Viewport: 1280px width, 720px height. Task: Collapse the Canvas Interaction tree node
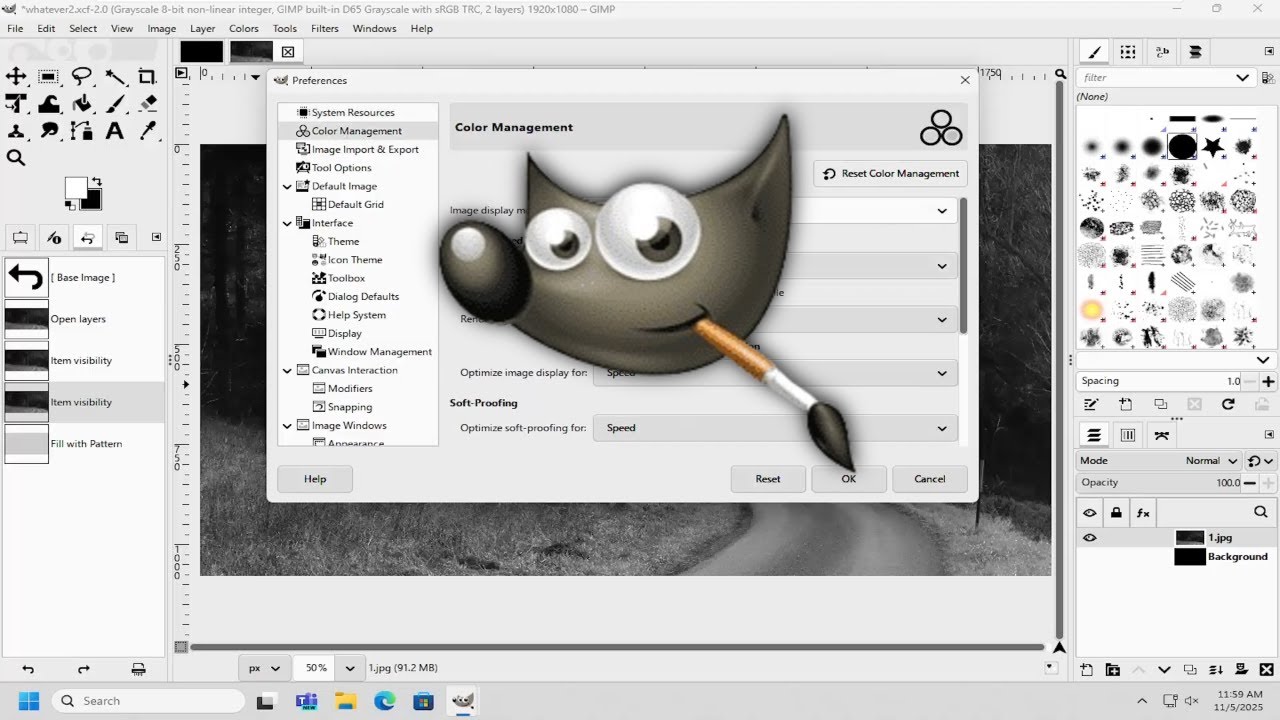point(288,370)
